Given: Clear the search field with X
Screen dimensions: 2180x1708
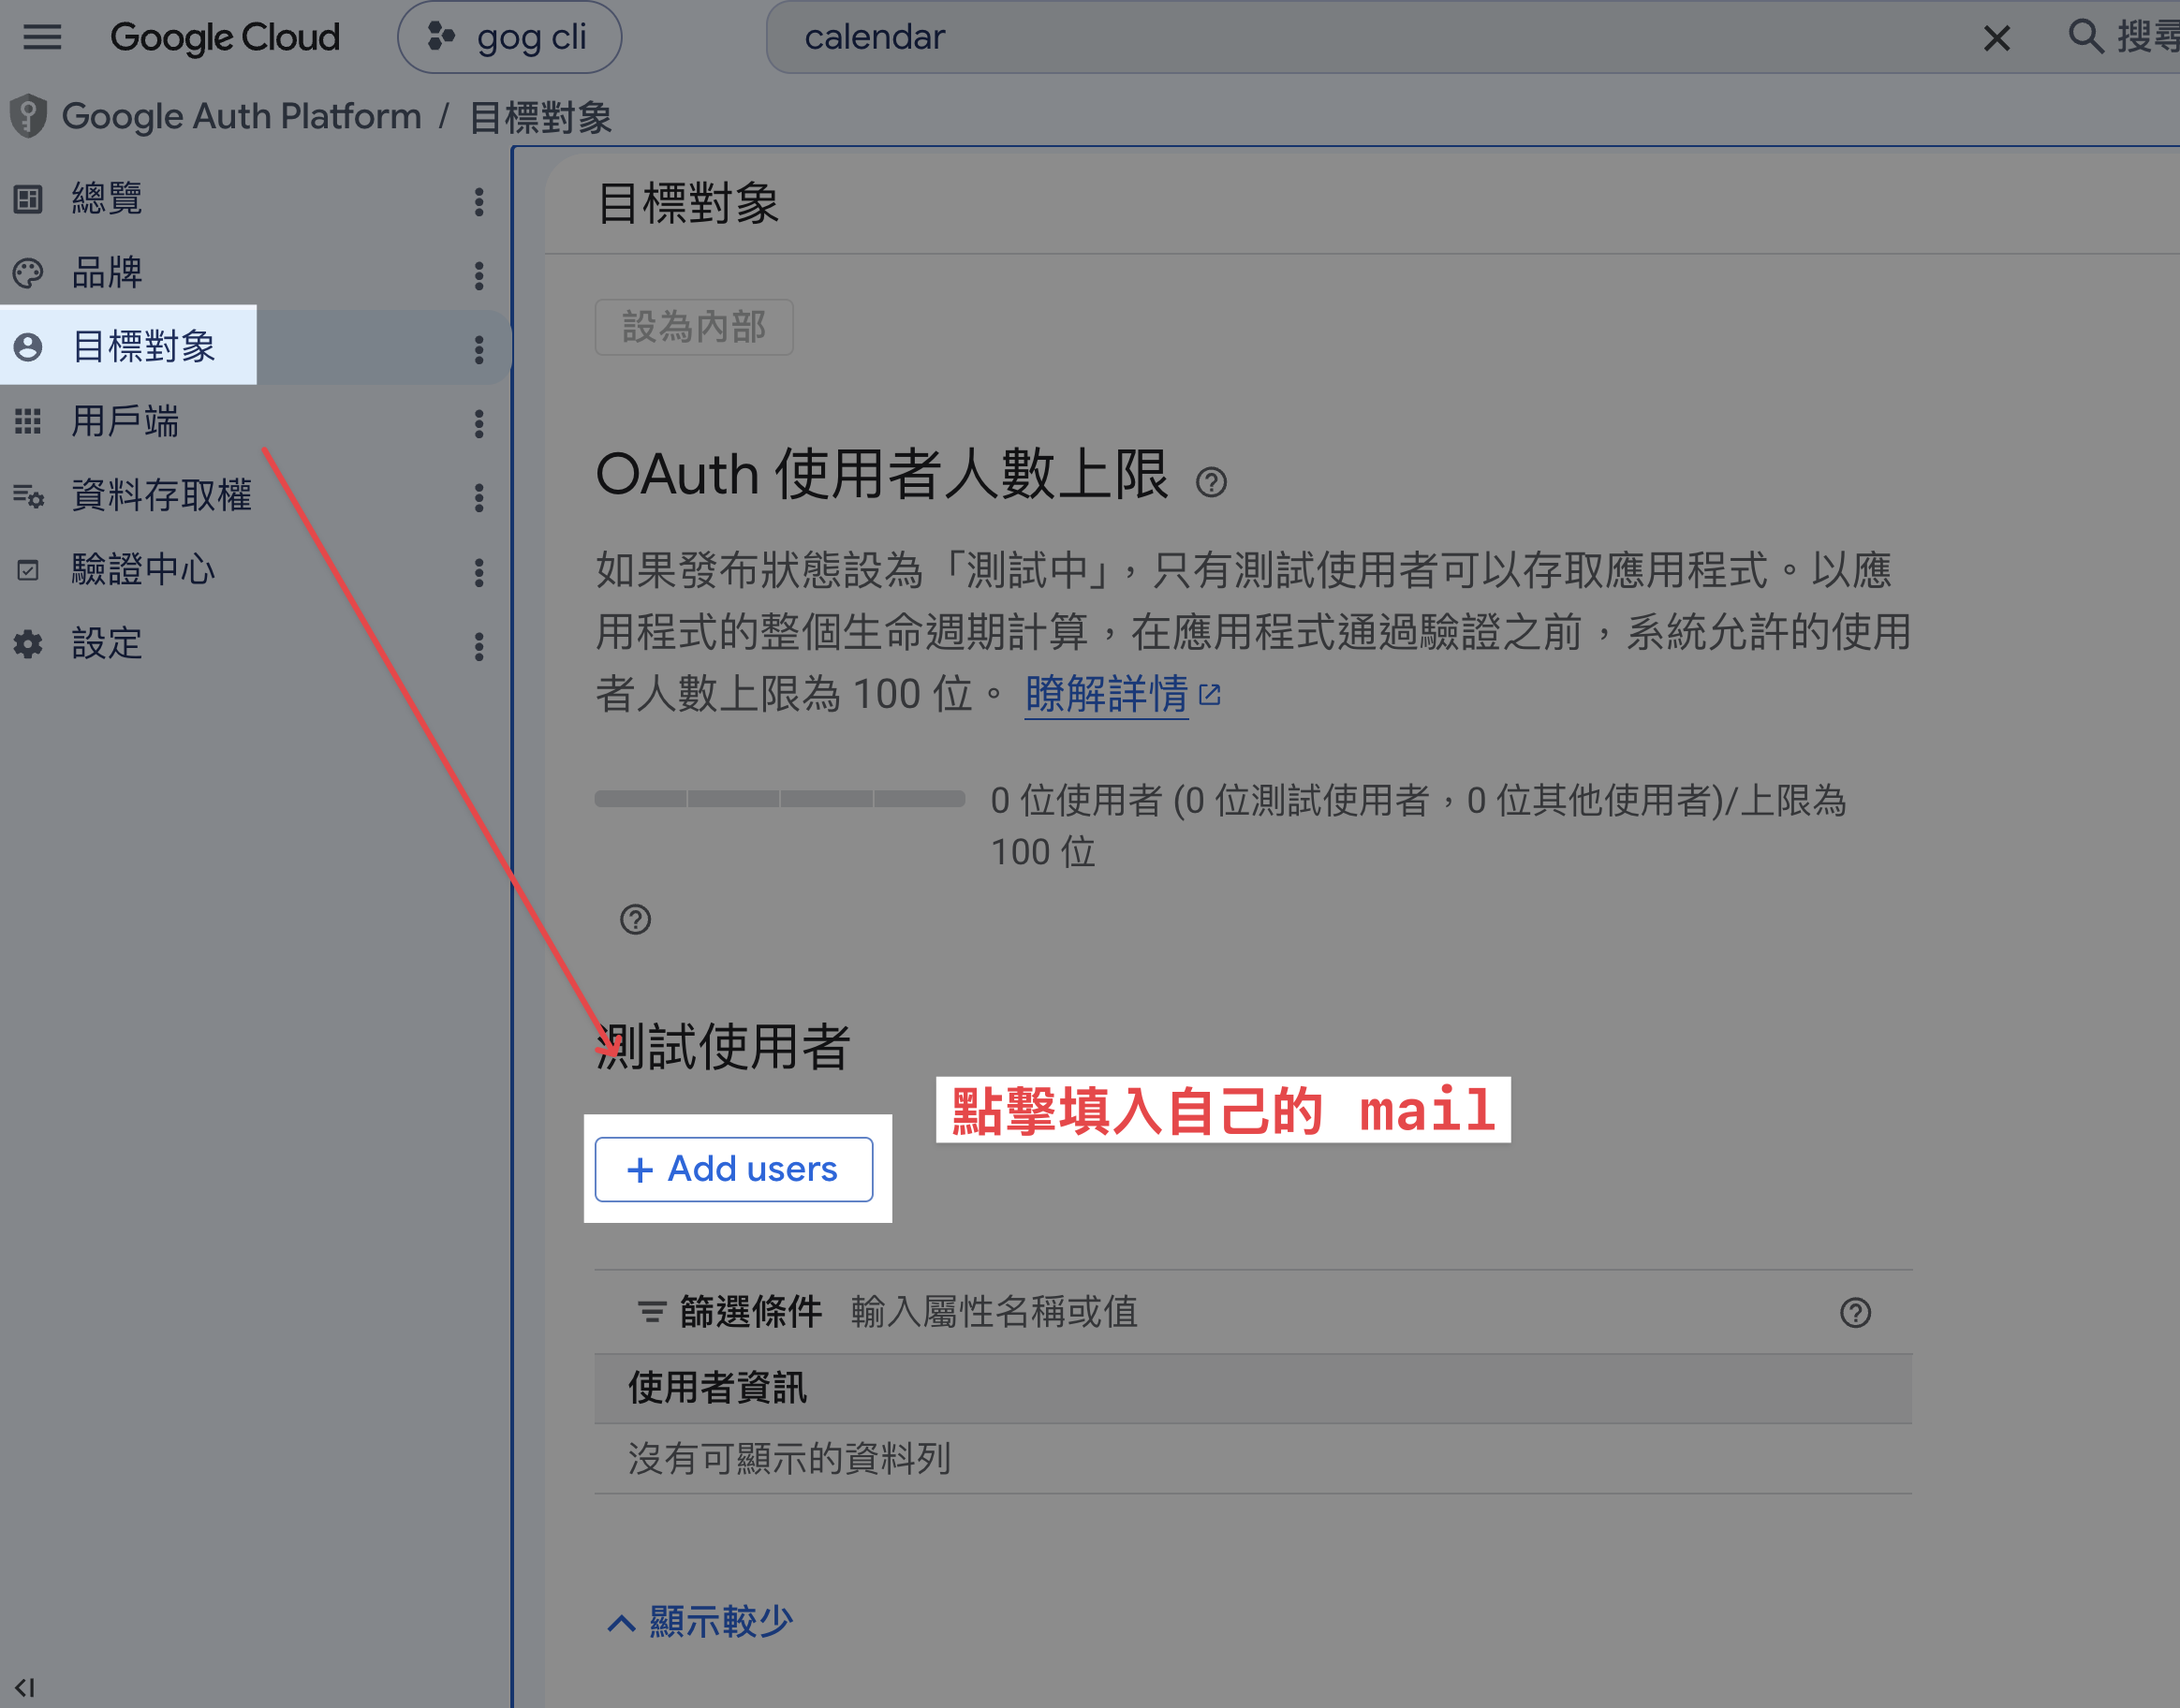Looking at the screenshot, I should (1996, 38).
